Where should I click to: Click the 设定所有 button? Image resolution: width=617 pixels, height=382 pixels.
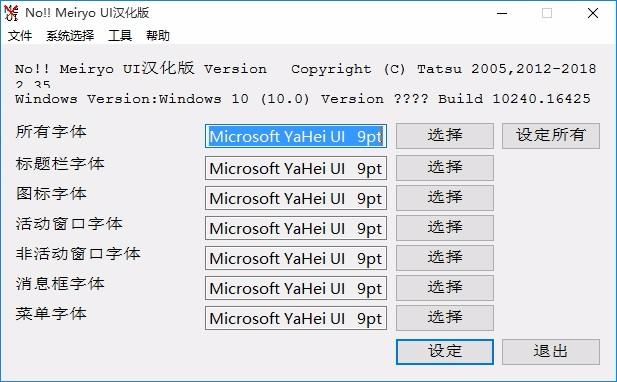click(551, 136)
